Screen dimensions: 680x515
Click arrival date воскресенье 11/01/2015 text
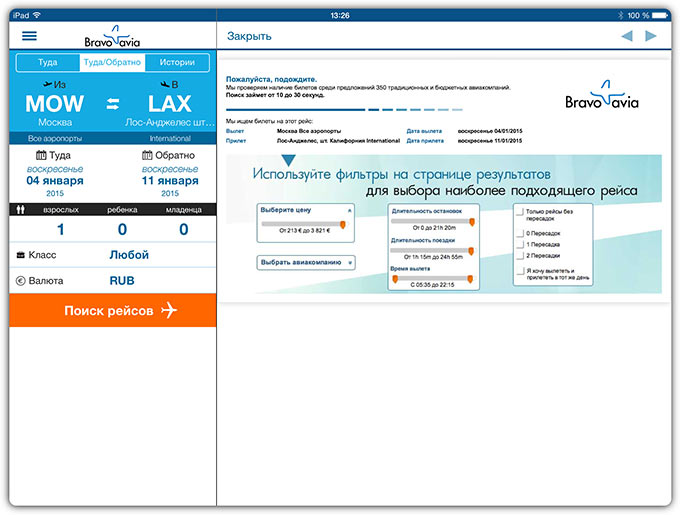[490, 141]
